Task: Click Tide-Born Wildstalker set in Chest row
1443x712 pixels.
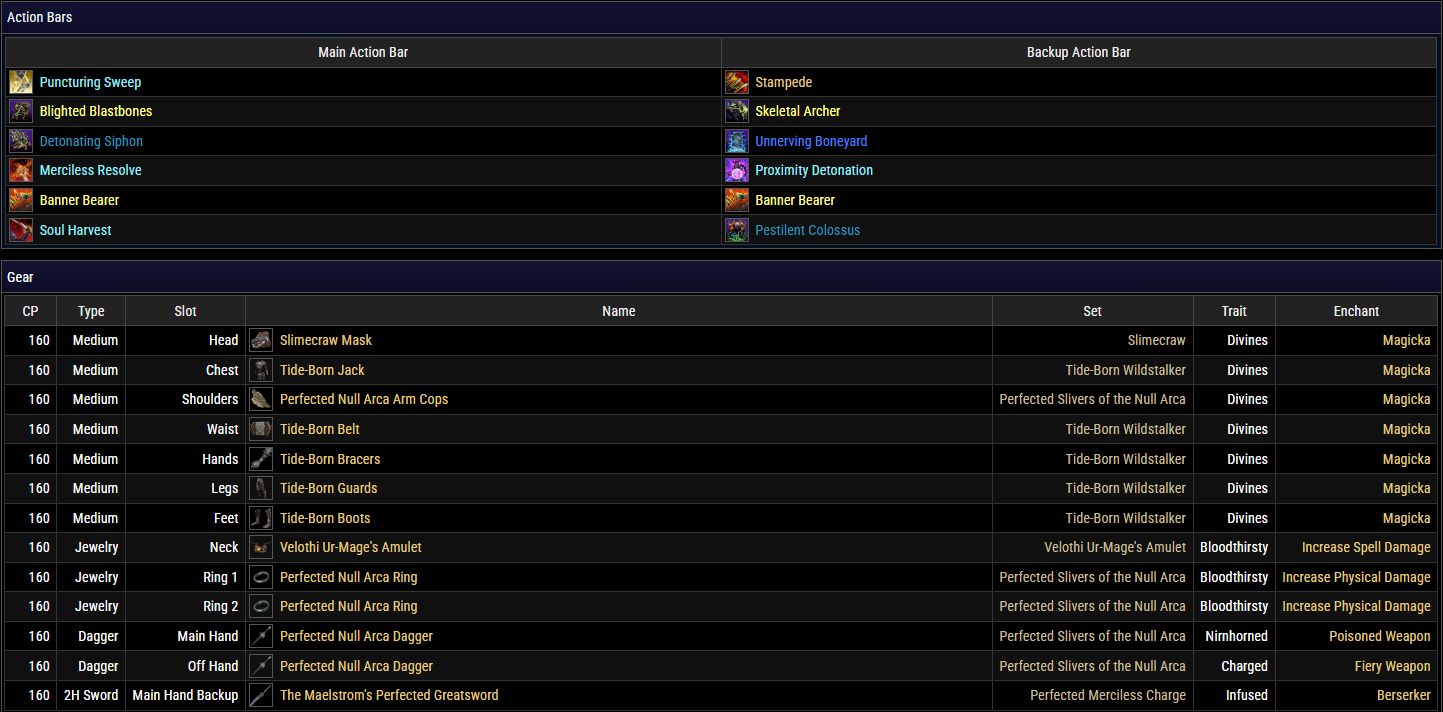Action: [1126, 370]
